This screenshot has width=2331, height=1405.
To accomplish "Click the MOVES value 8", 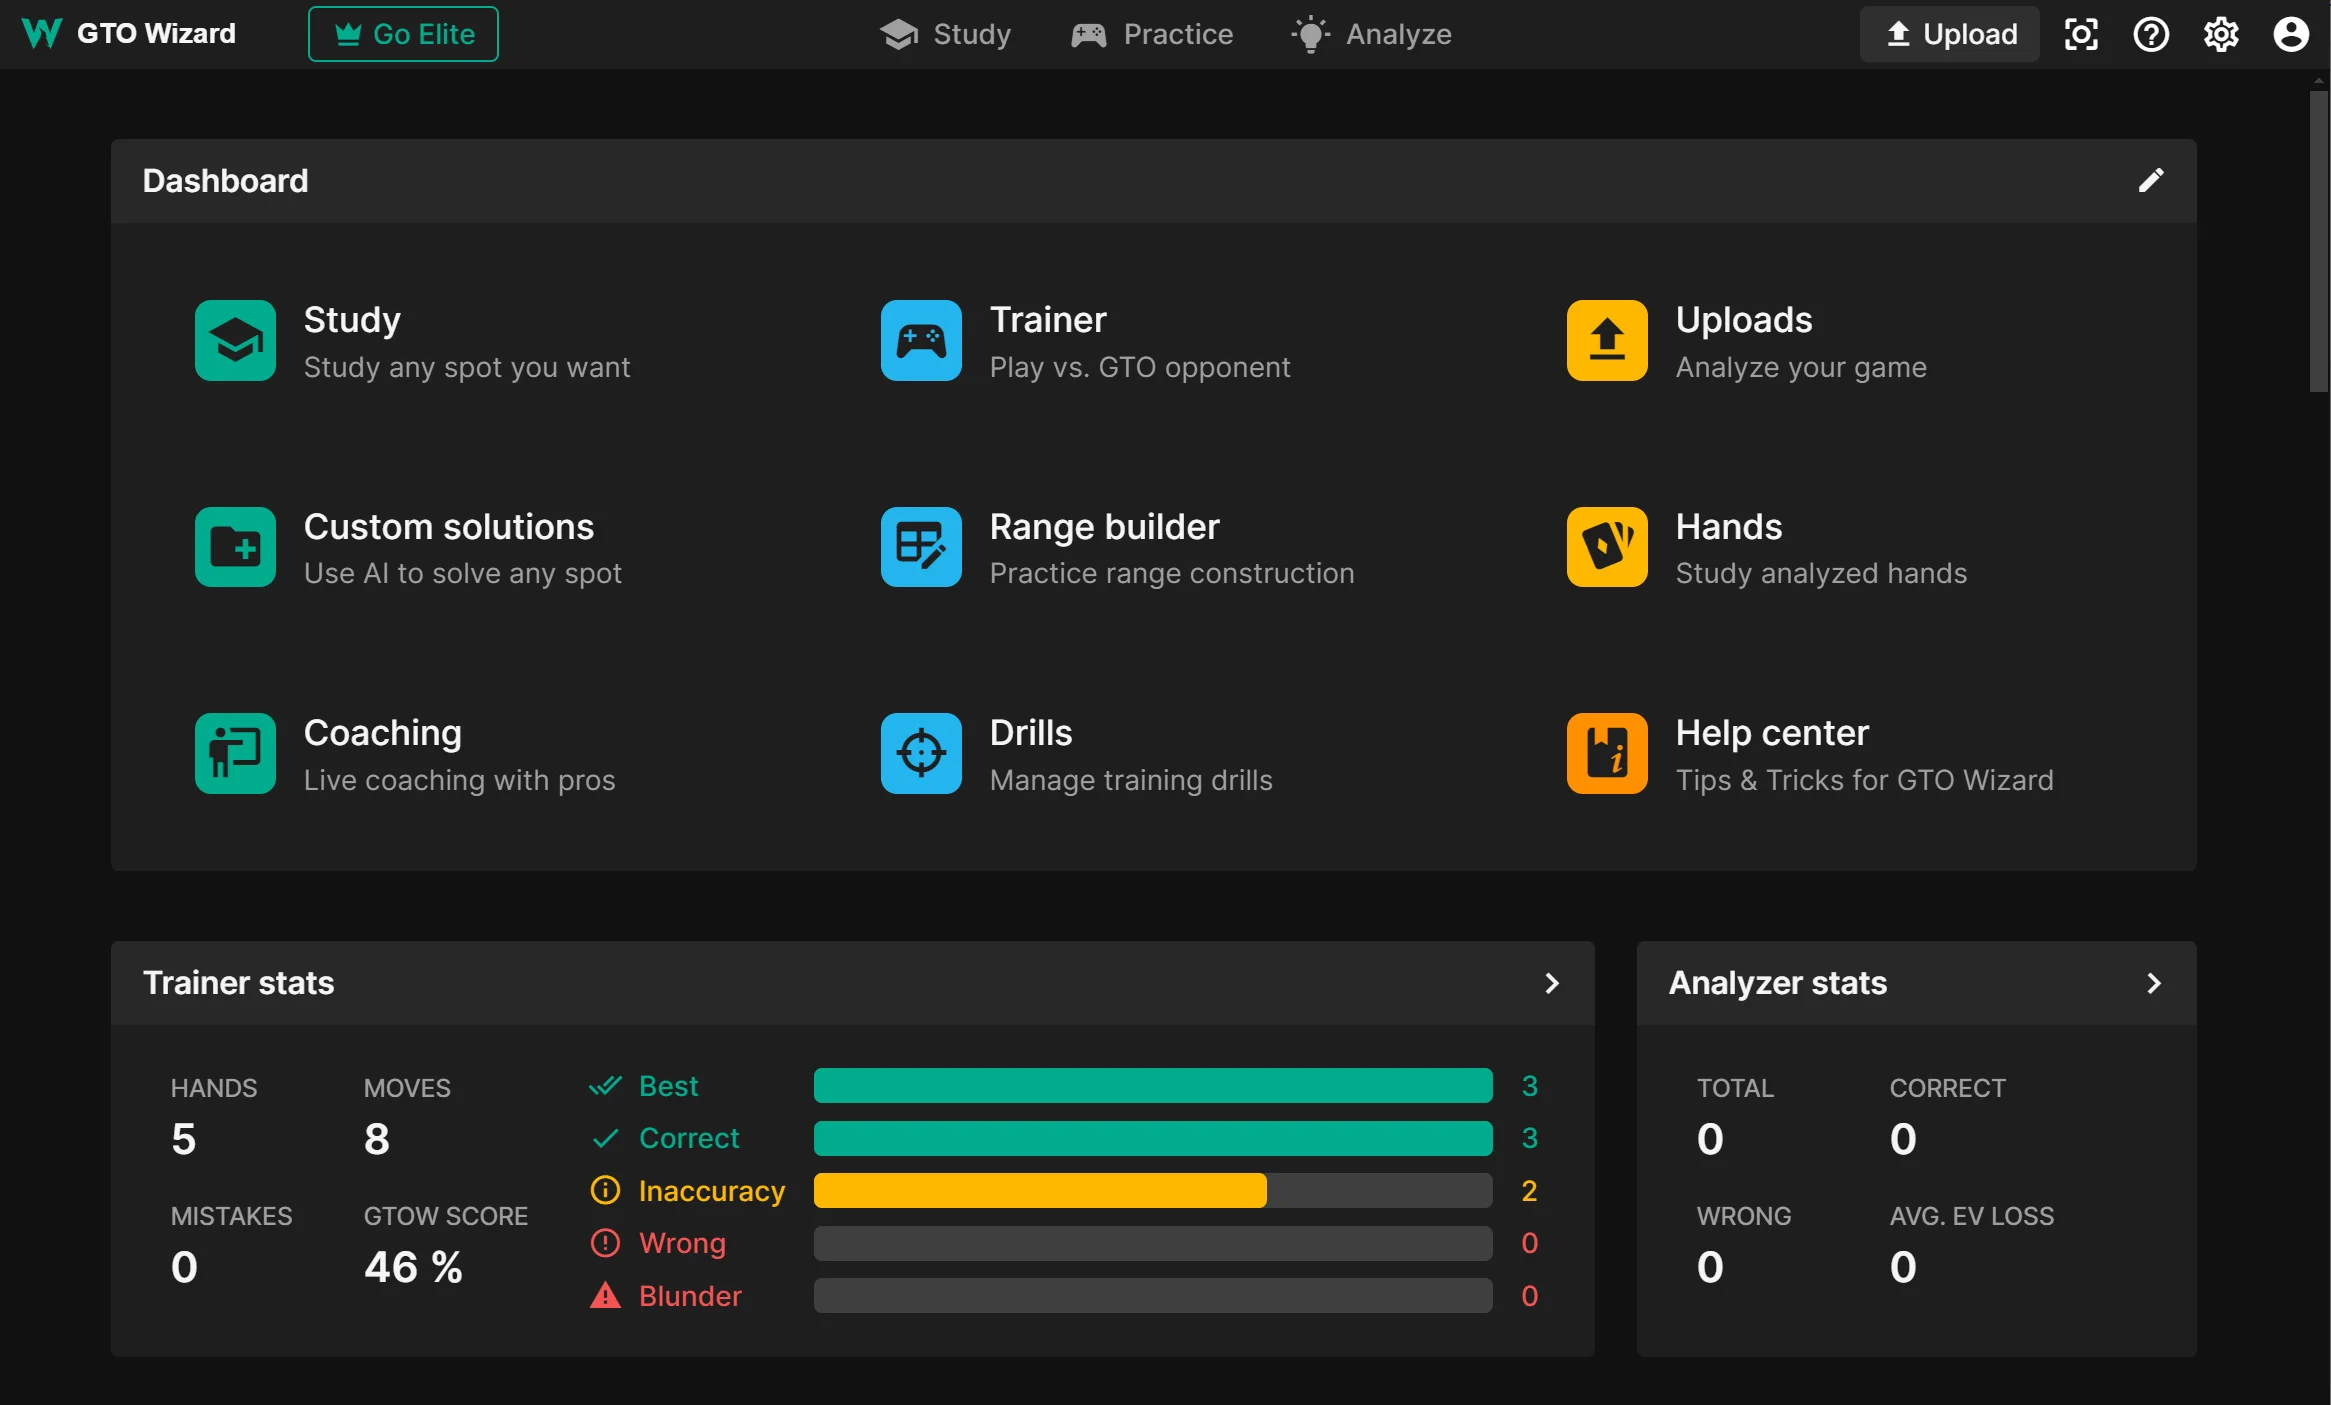I will [377, 1139].
